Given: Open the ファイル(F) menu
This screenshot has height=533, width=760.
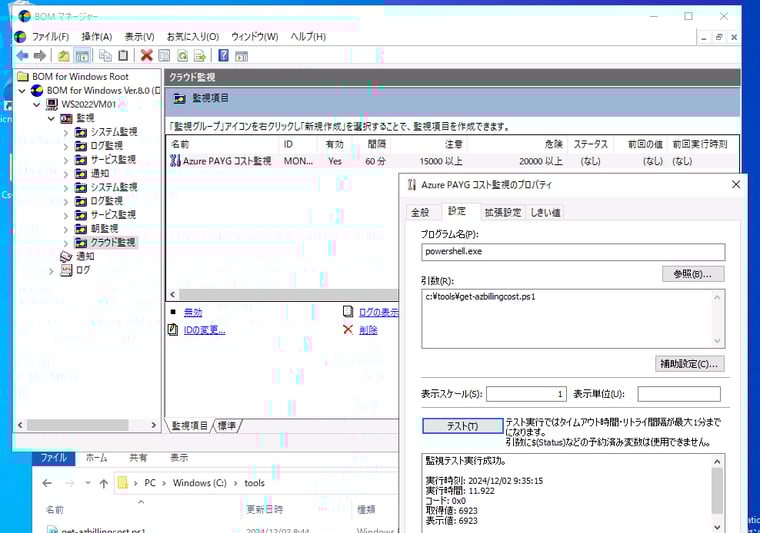Looking at the screenshot, I should 50,37.
